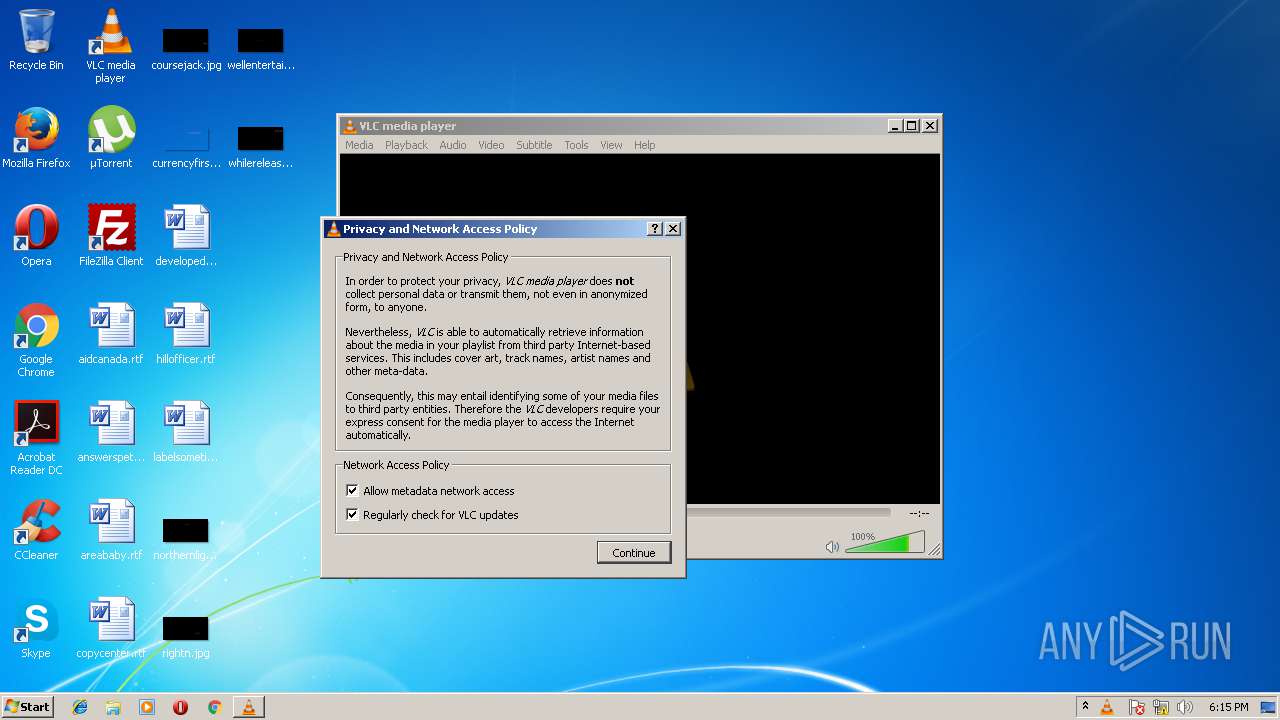Screen dimensions: 1280x720
Task: Select labelsometi... document icon
Action: click(x=186, y=432)
